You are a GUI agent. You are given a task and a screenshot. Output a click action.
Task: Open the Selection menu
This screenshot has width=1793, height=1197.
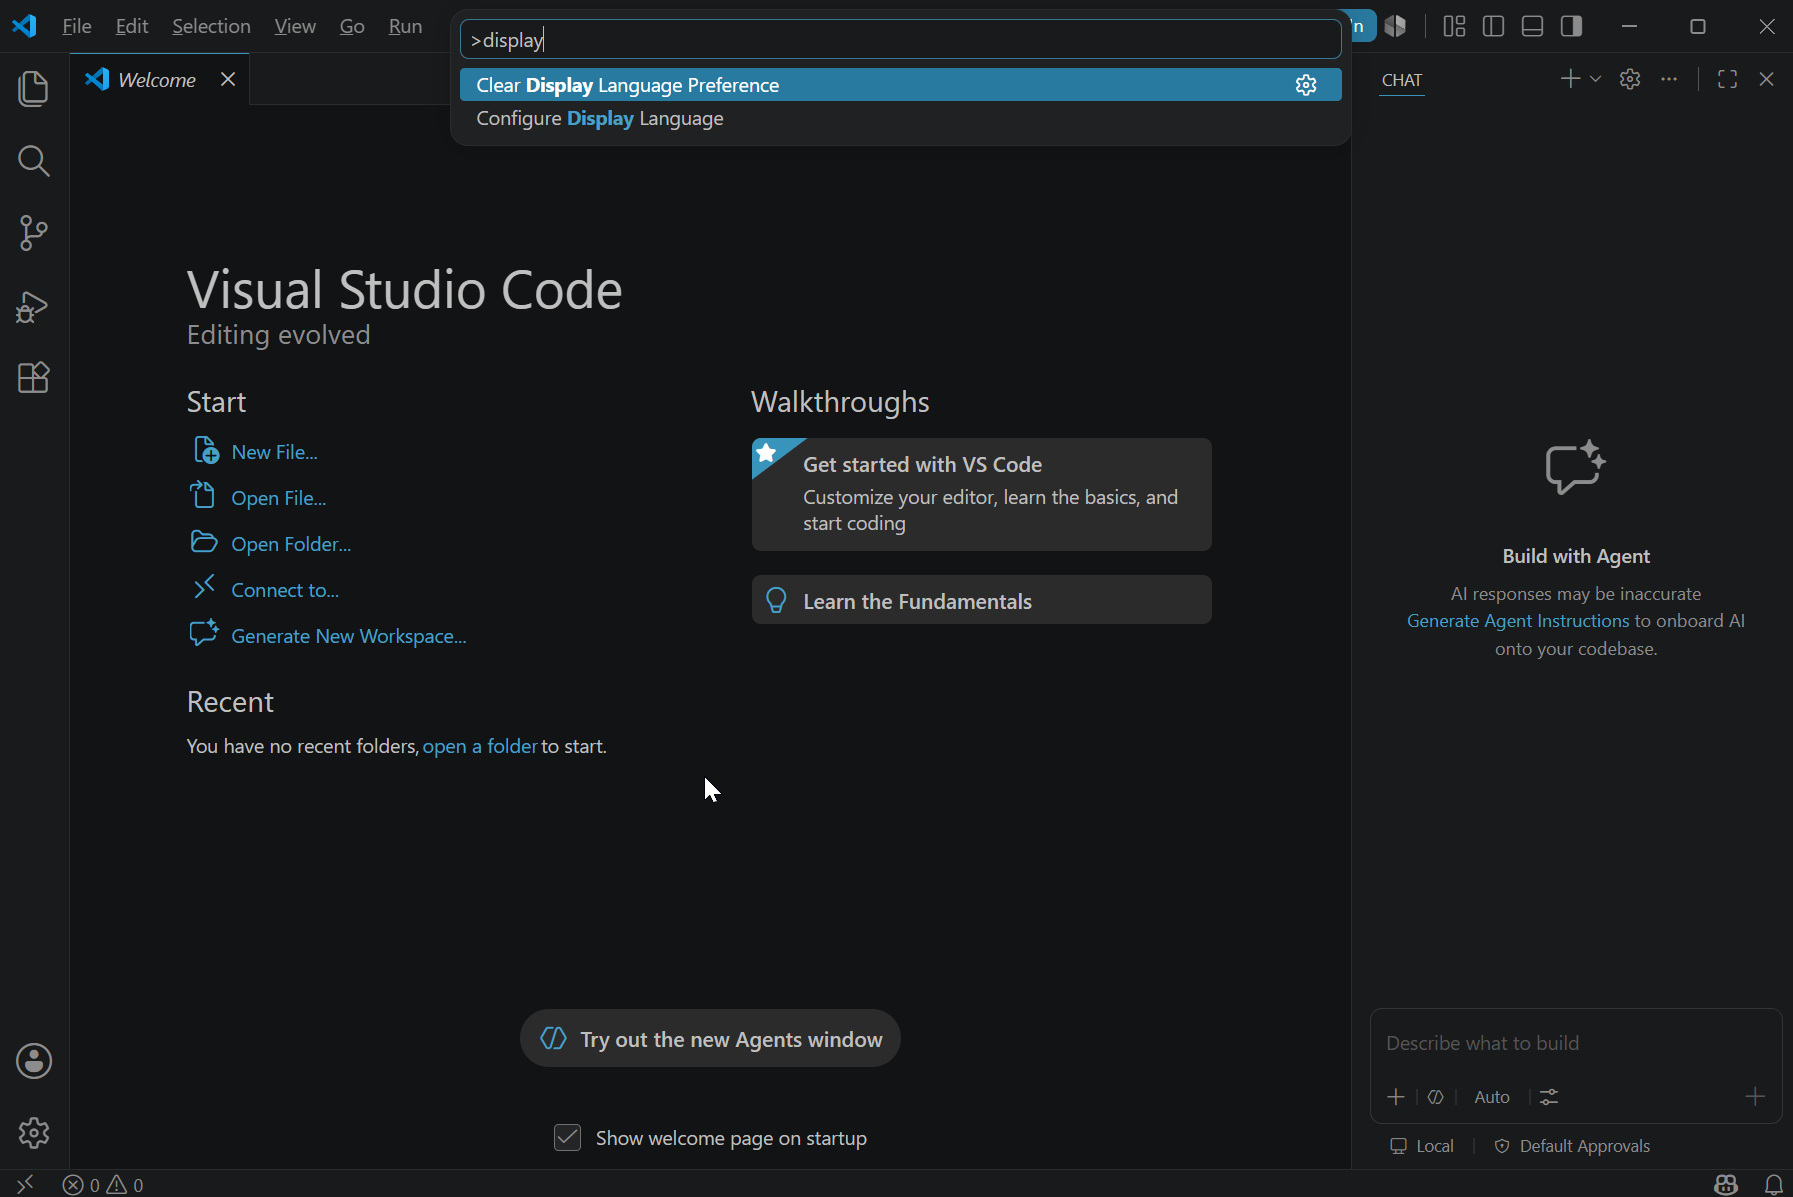[x=211, y=26]
